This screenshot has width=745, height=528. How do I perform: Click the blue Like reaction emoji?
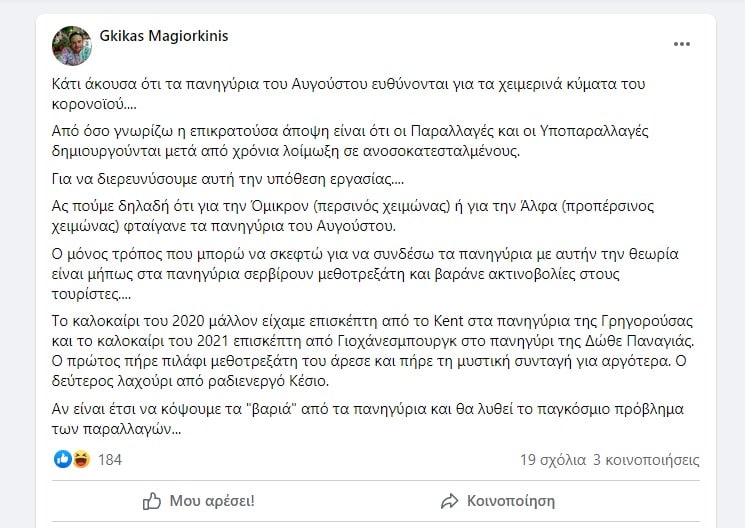point(62,459)
